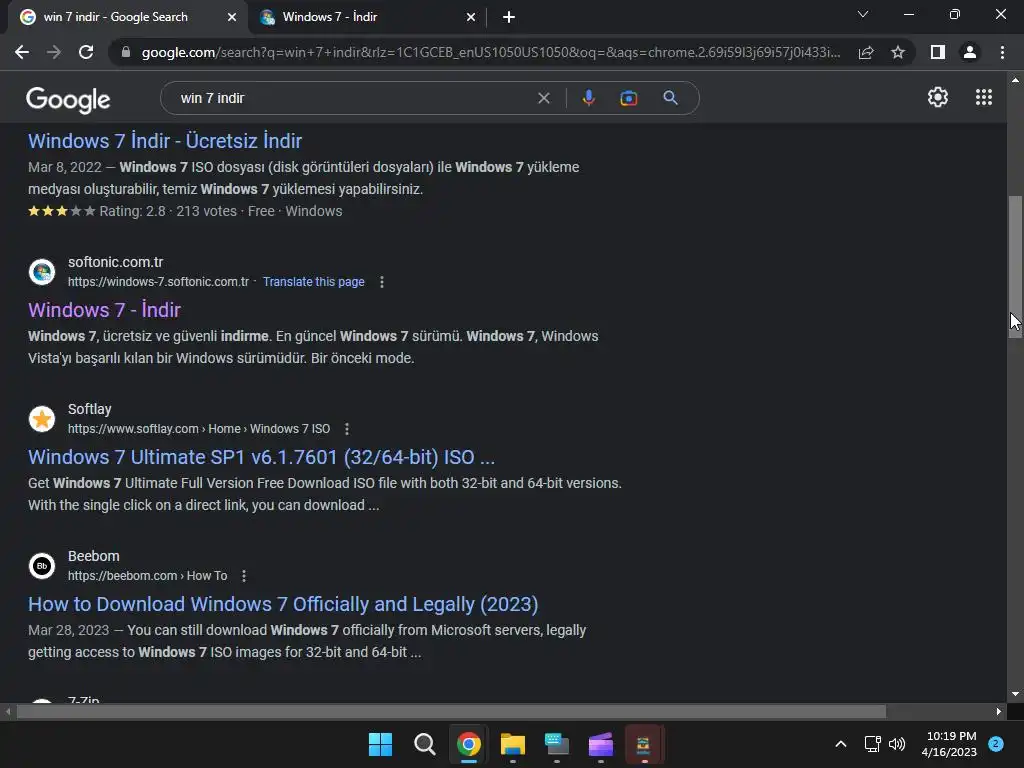The image size is (1024, 768).
Task: Submit search with the magnifier icon
Action: coord(670,98)
